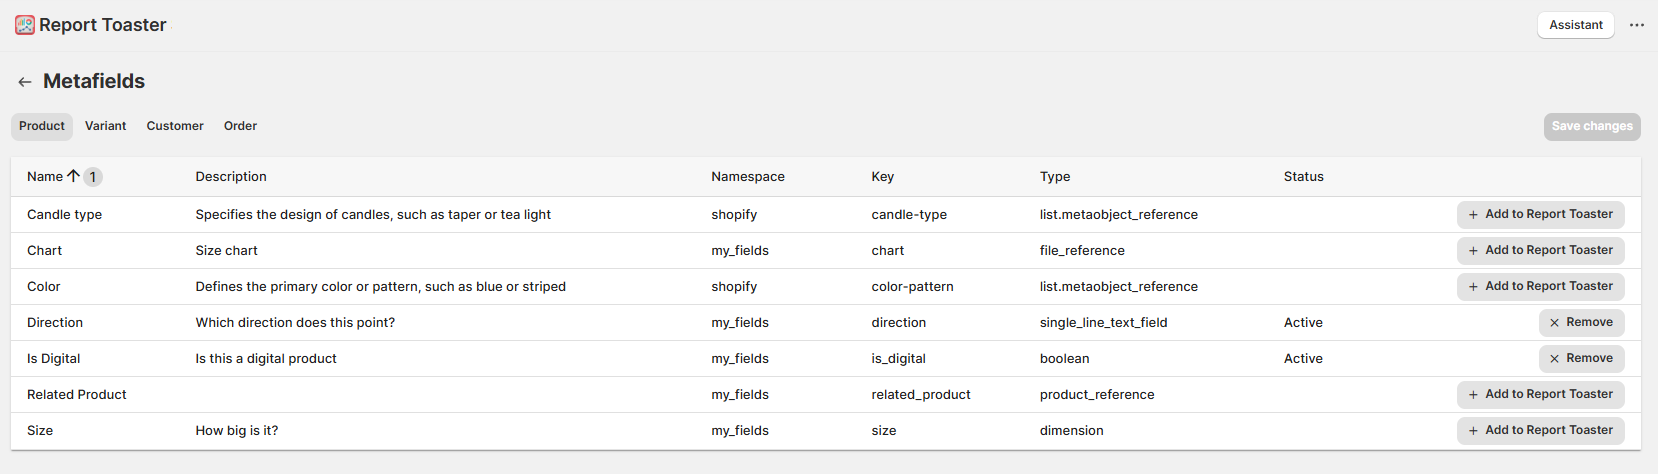Switch to the Variant tab

coord(105,126)
